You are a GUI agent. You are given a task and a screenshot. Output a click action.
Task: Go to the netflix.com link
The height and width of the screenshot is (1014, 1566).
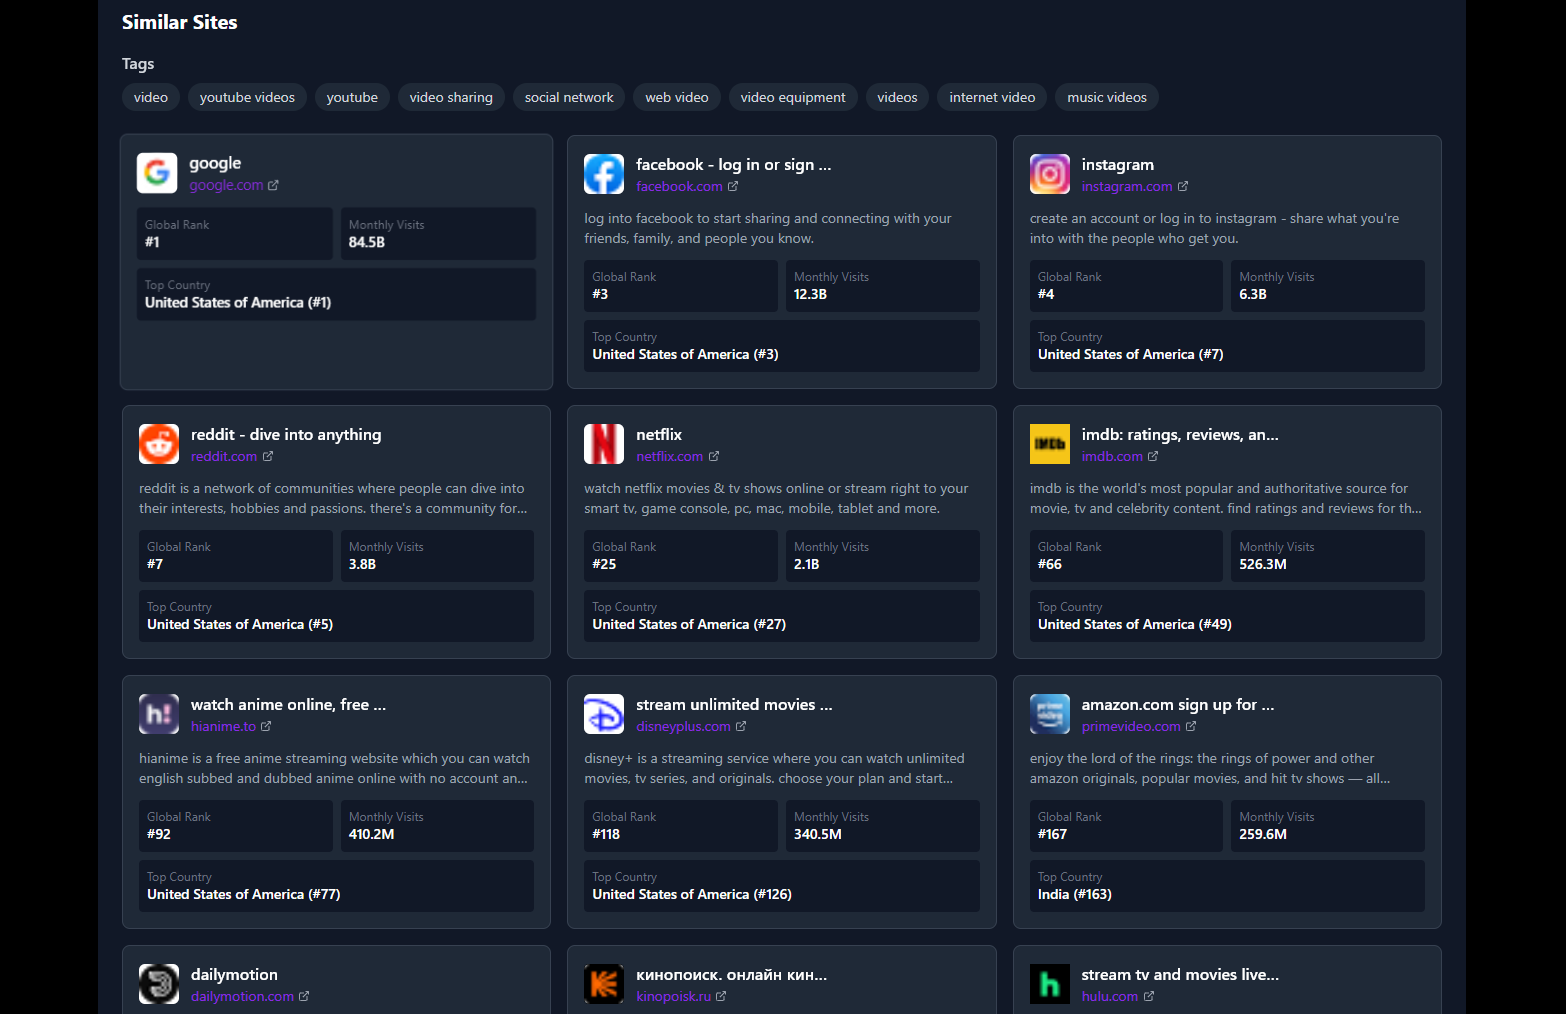[x=670, y=456]
